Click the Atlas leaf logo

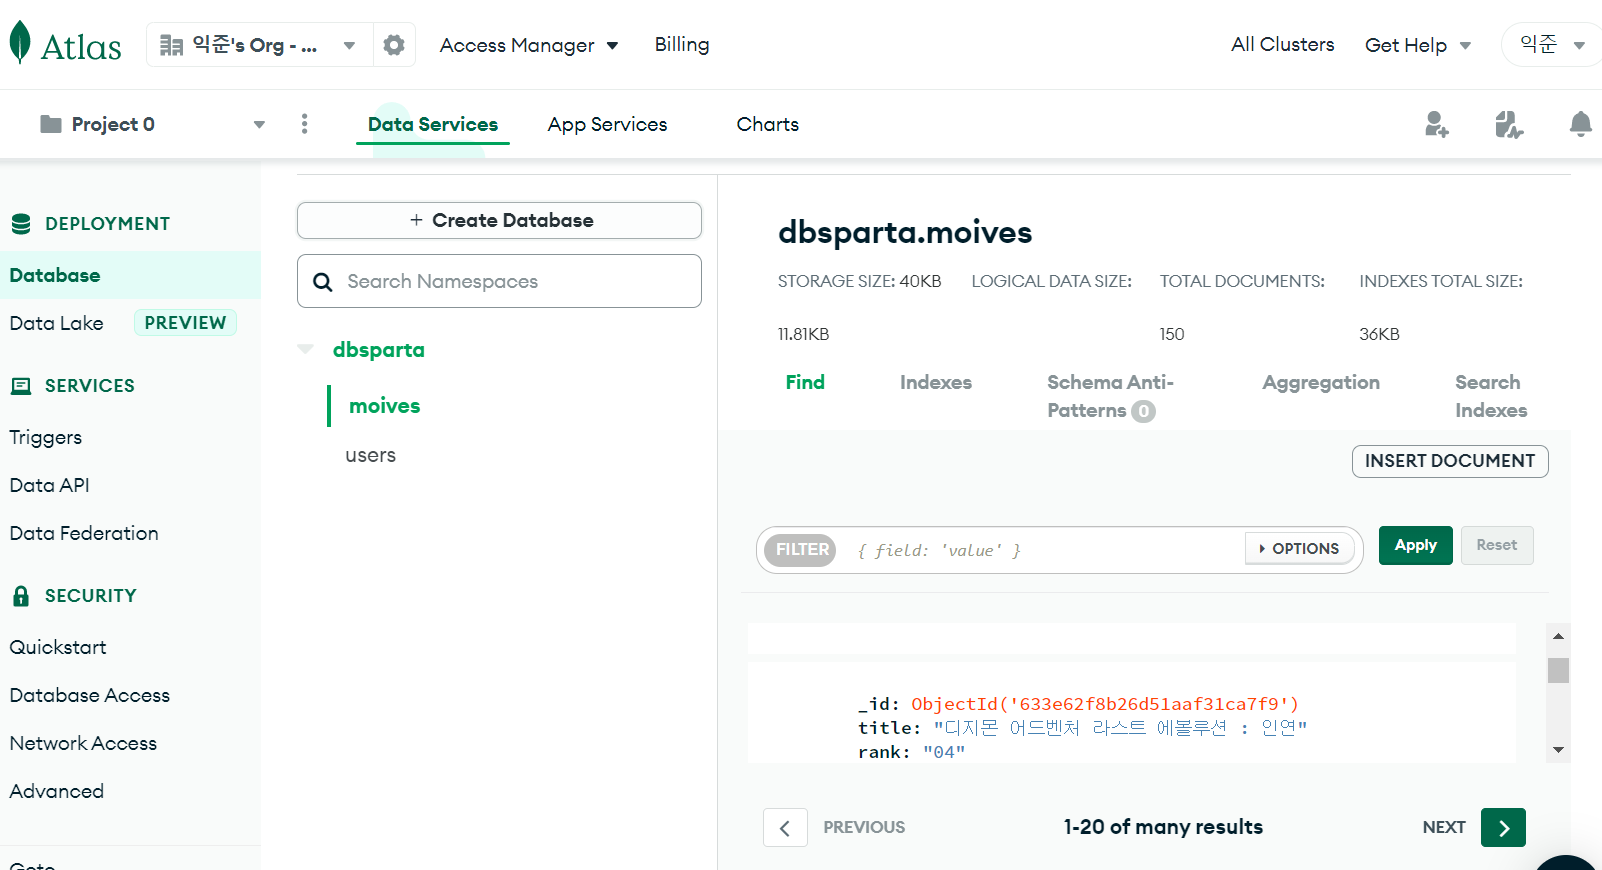tap(19, 43)
